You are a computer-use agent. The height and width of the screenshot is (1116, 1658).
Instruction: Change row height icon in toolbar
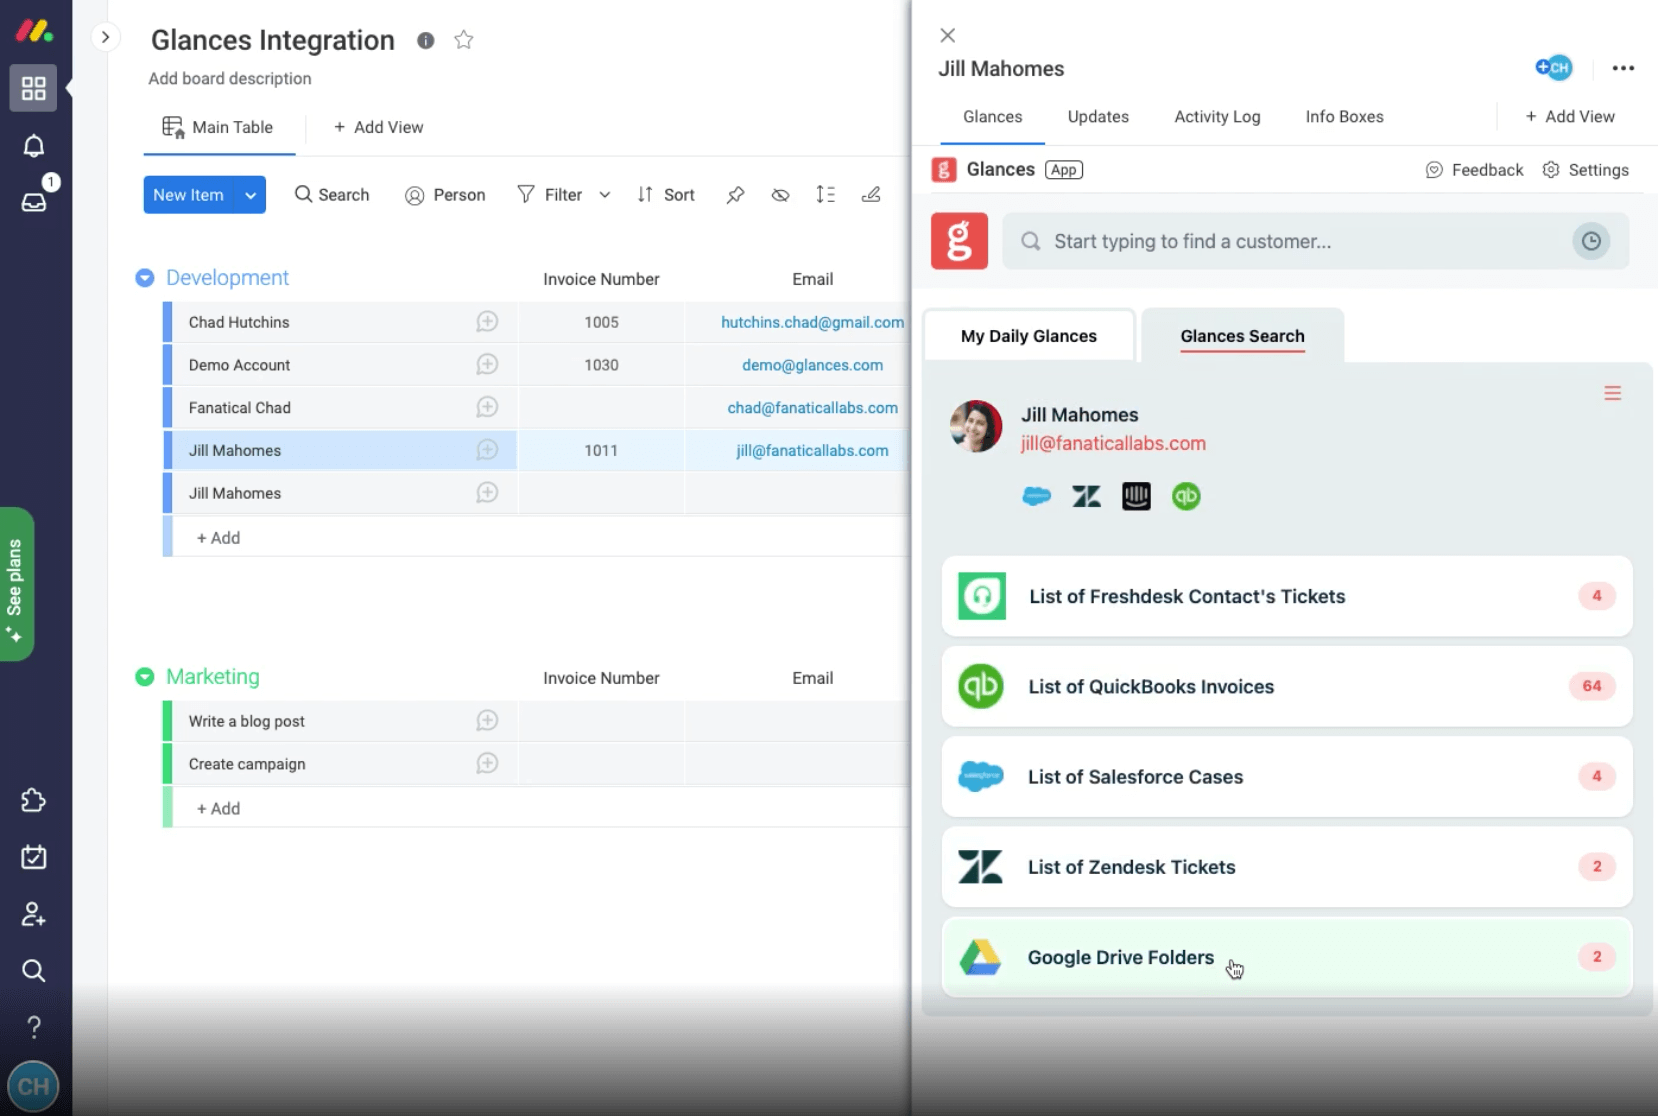tap(825, 195)
